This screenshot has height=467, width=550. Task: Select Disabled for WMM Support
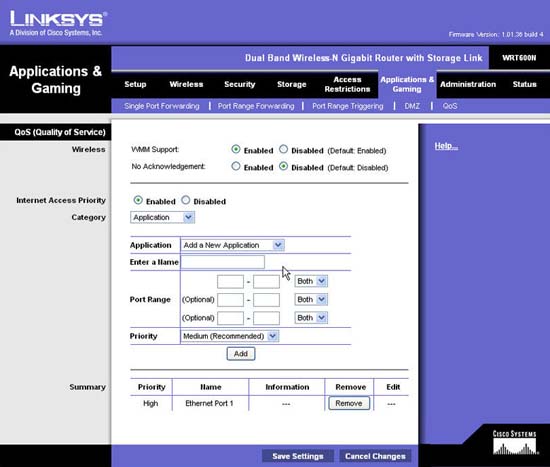point(283,149)
